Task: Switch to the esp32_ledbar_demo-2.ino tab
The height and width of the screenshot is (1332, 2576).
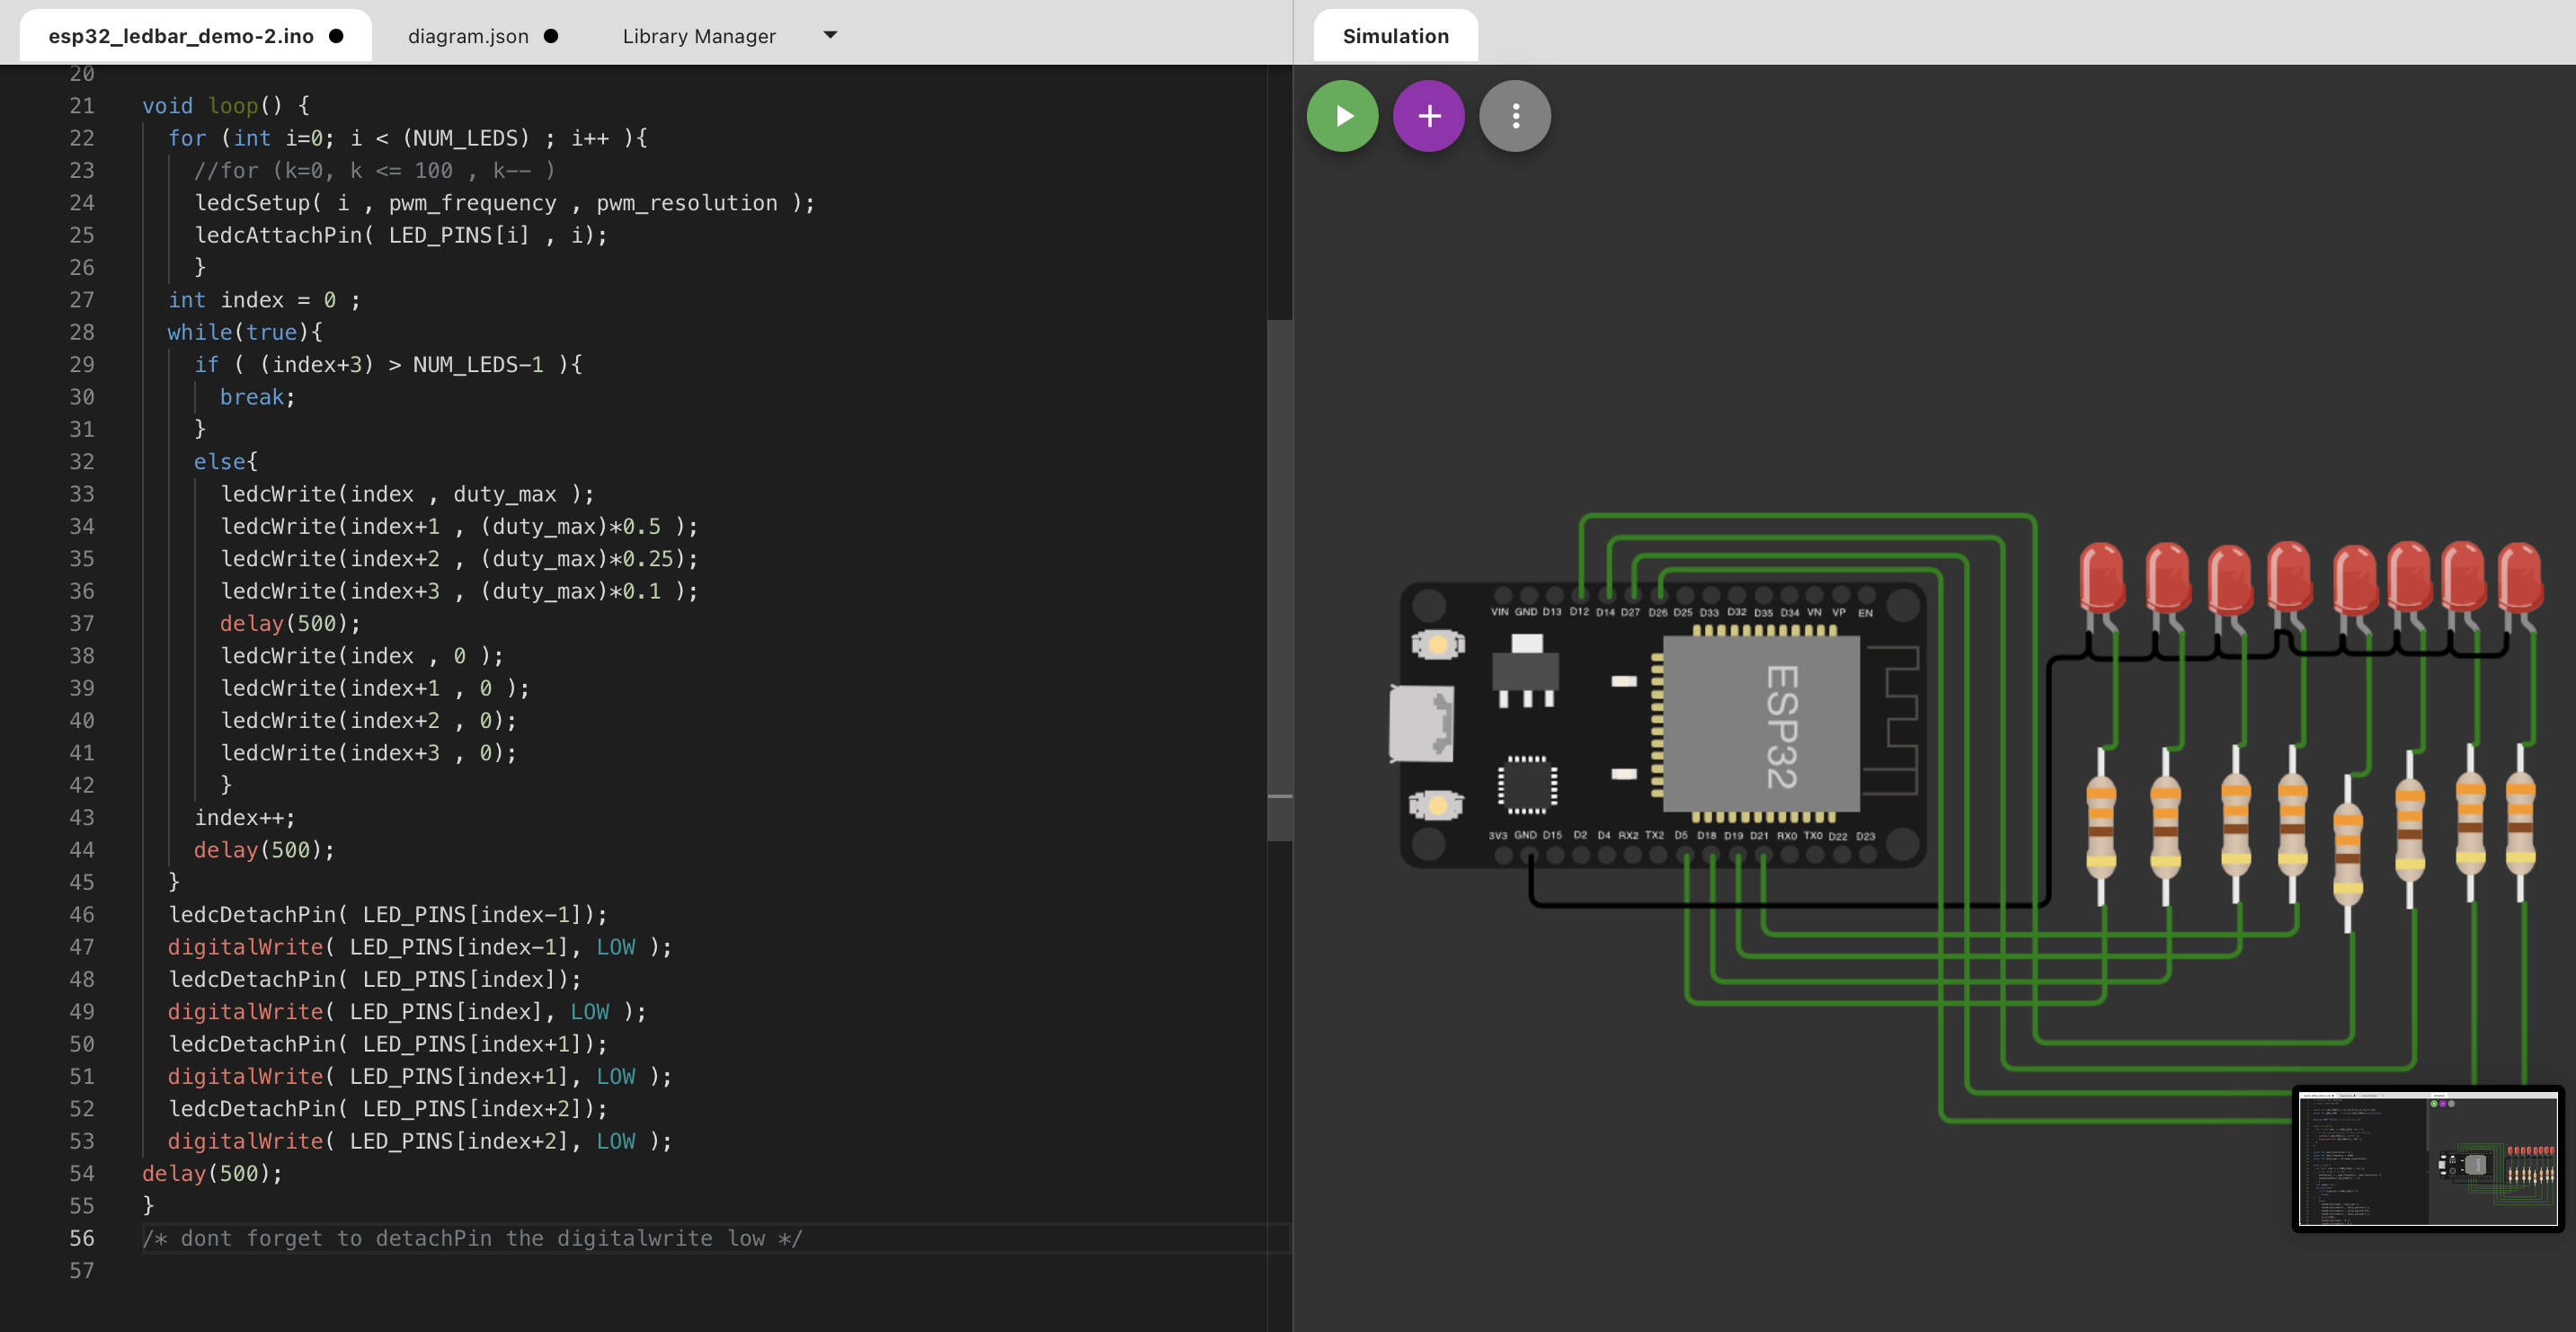Action: 196,36
